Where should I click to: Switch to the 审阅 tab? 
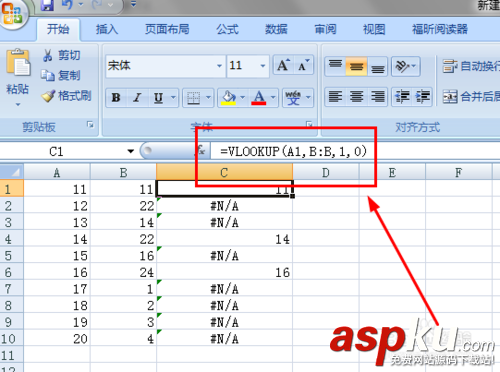tap(325, 29)
